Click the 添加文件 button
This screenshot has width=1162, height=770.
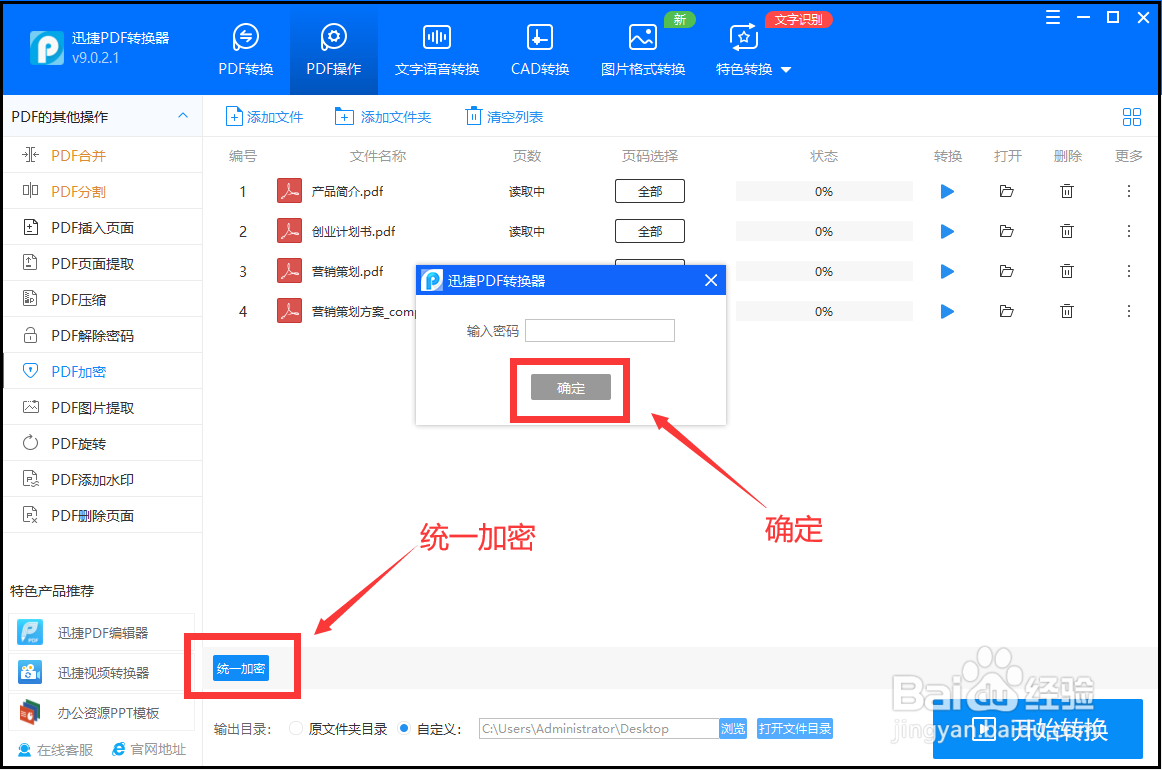[265, 116]
